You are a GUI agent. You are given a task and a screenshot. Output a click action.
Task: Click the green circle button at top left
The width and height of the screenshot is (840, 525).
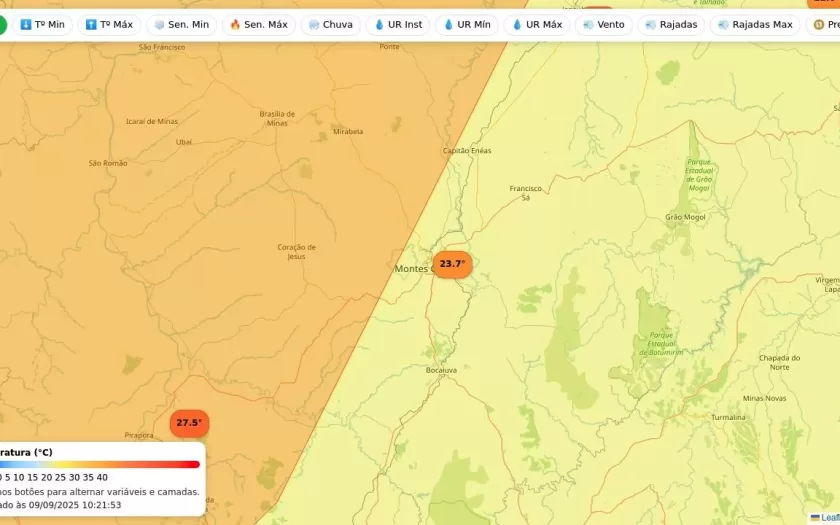click(x=2, y=25)
